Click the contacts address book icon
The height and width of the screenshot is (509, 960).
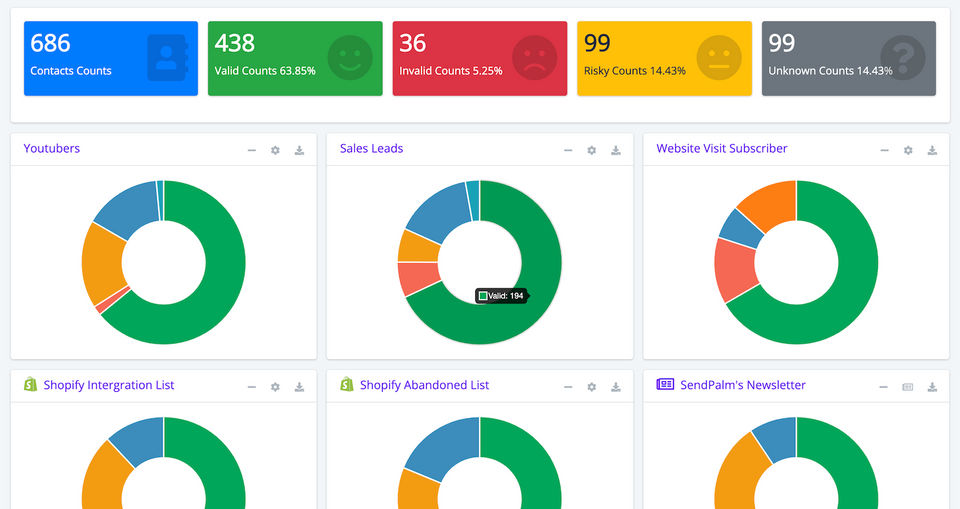pos(167,58)
